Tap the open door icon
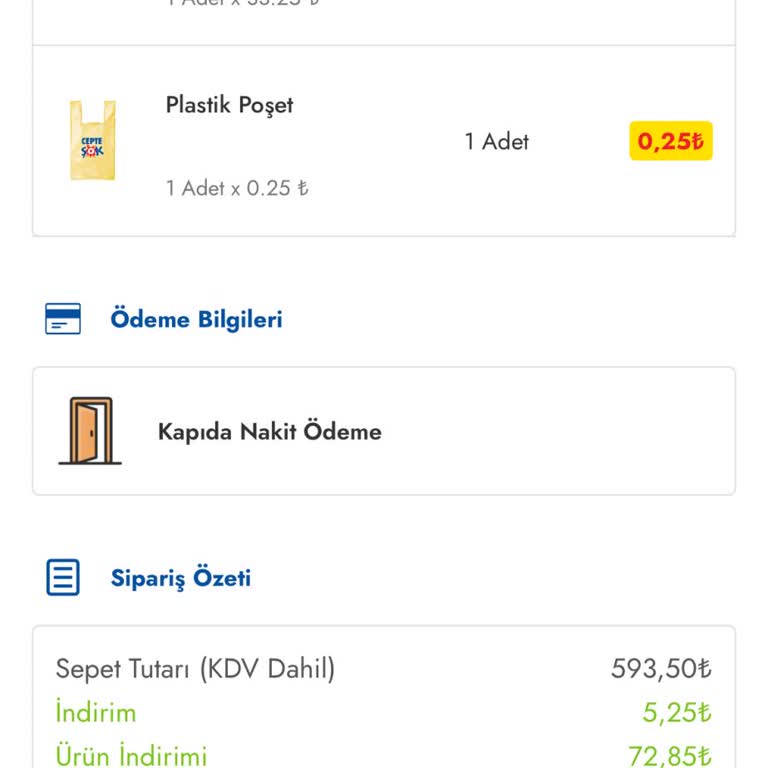This screenshot has width=768, height=768. pos(90,431)
